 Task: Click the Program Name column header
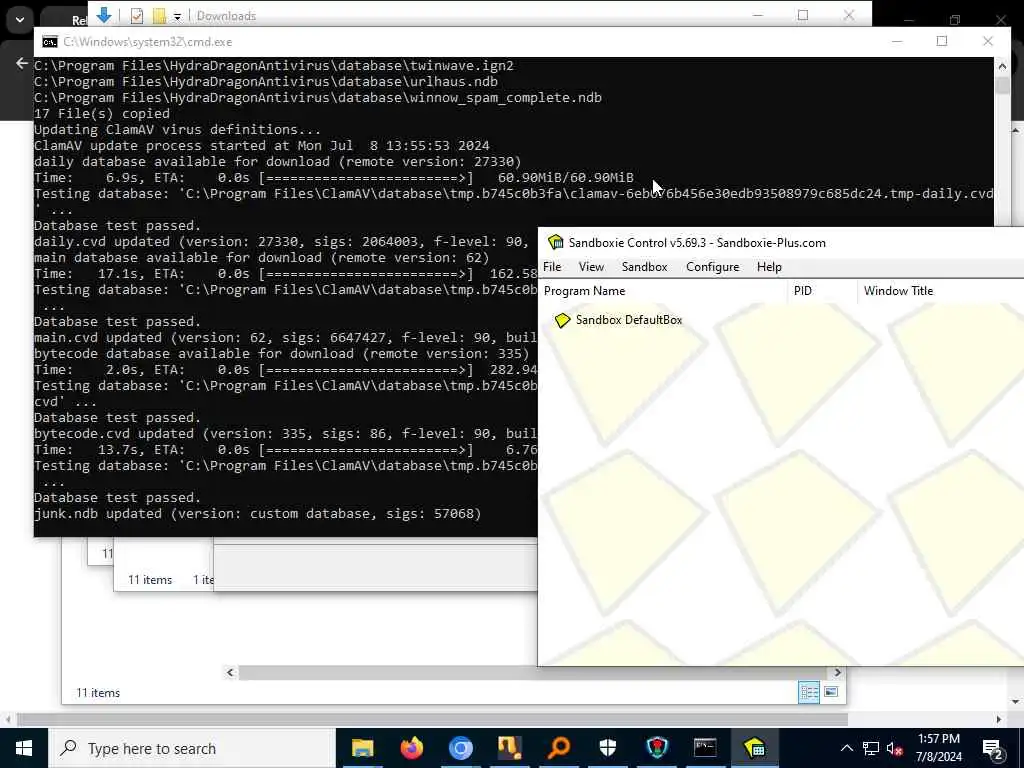click(663, 291)
